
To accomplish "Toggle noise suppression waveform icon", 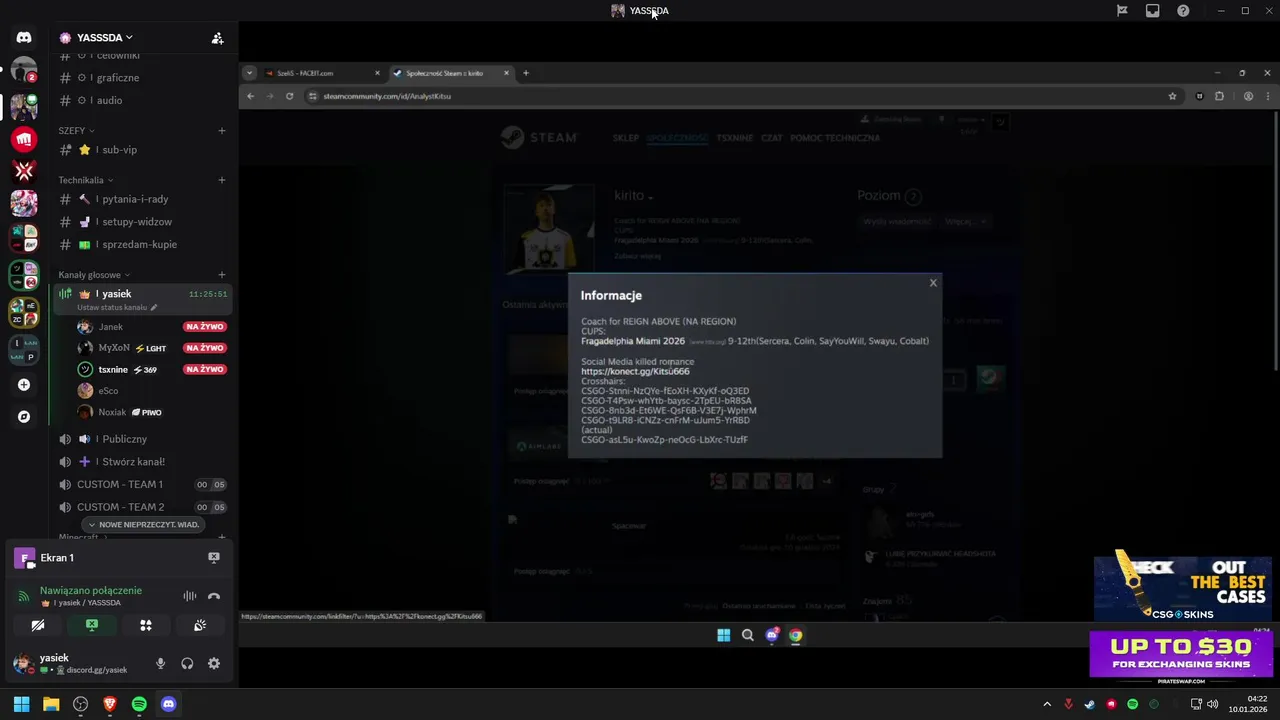I will [189, 596].
